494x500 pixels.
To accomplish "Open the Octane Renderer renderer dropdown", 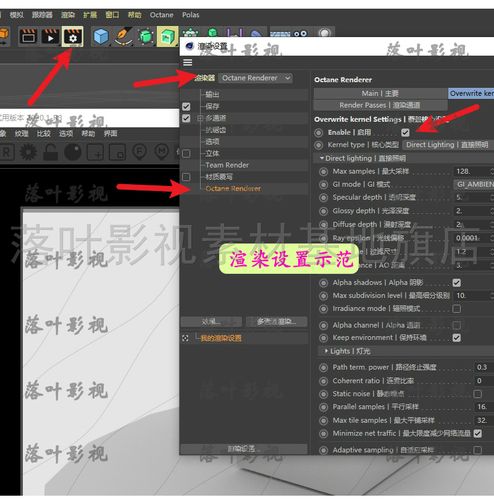I will (255, 78).
